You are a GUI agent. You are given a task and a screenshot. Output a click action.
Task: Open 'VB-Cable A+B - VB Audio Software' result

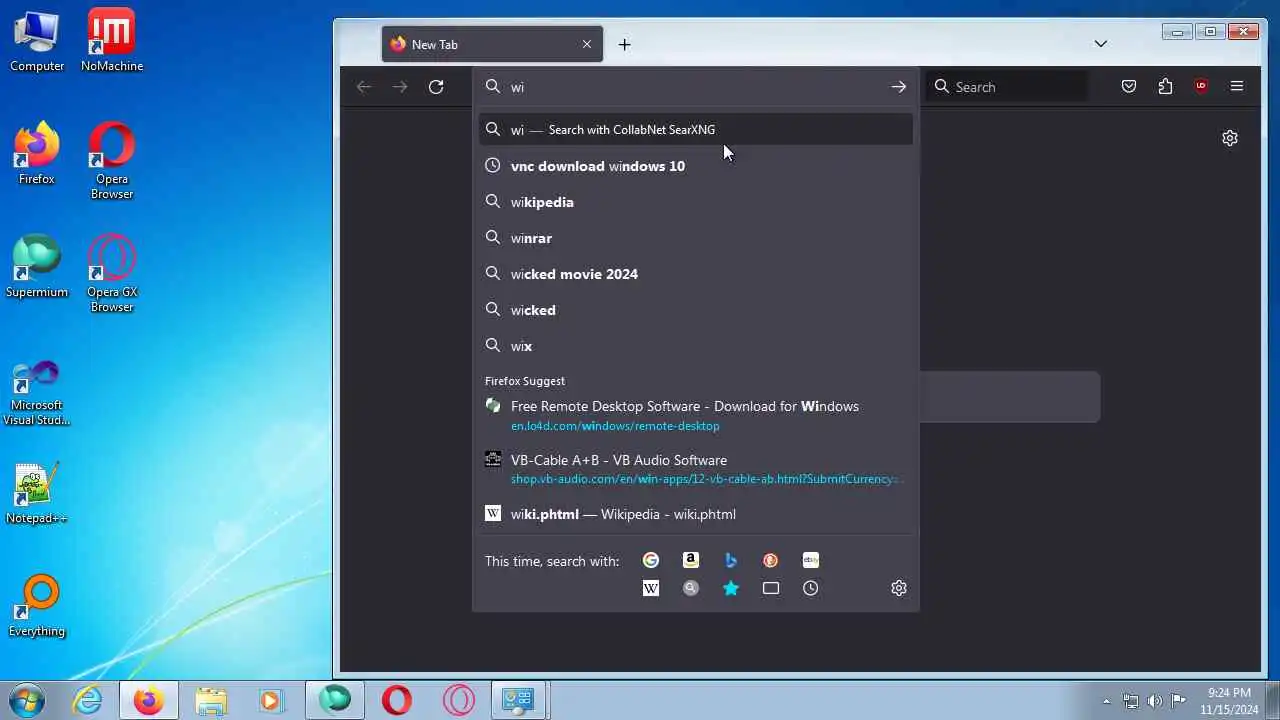696,469
